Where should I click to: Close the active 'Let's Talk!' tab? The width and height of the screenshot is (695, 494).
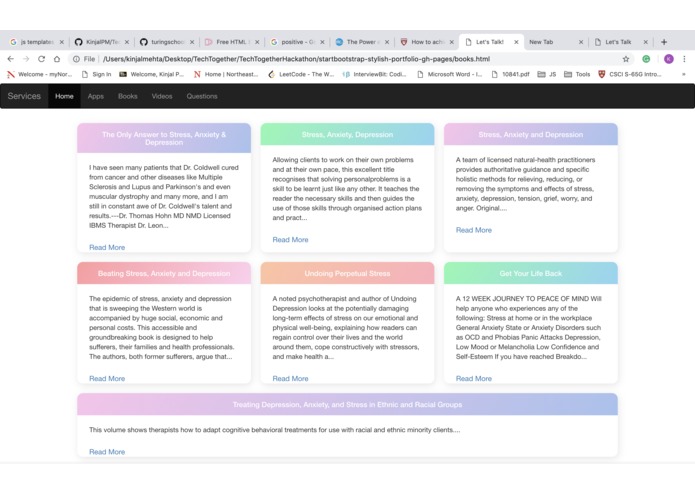point(516,42)
